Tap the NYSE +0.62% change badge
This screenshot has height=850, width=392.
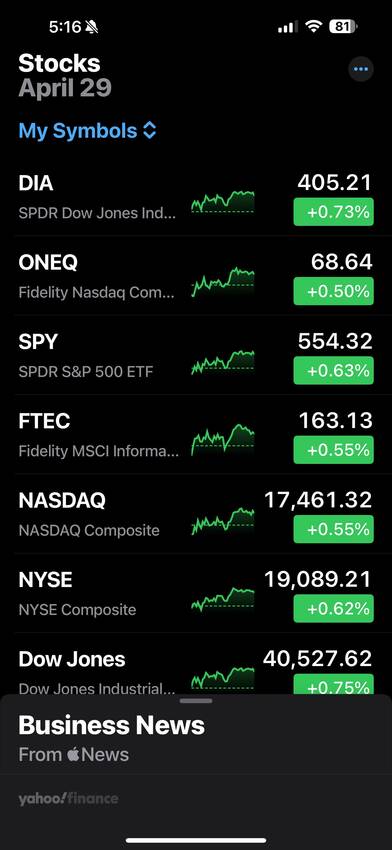pyautogui.click(x=333, y=608)
